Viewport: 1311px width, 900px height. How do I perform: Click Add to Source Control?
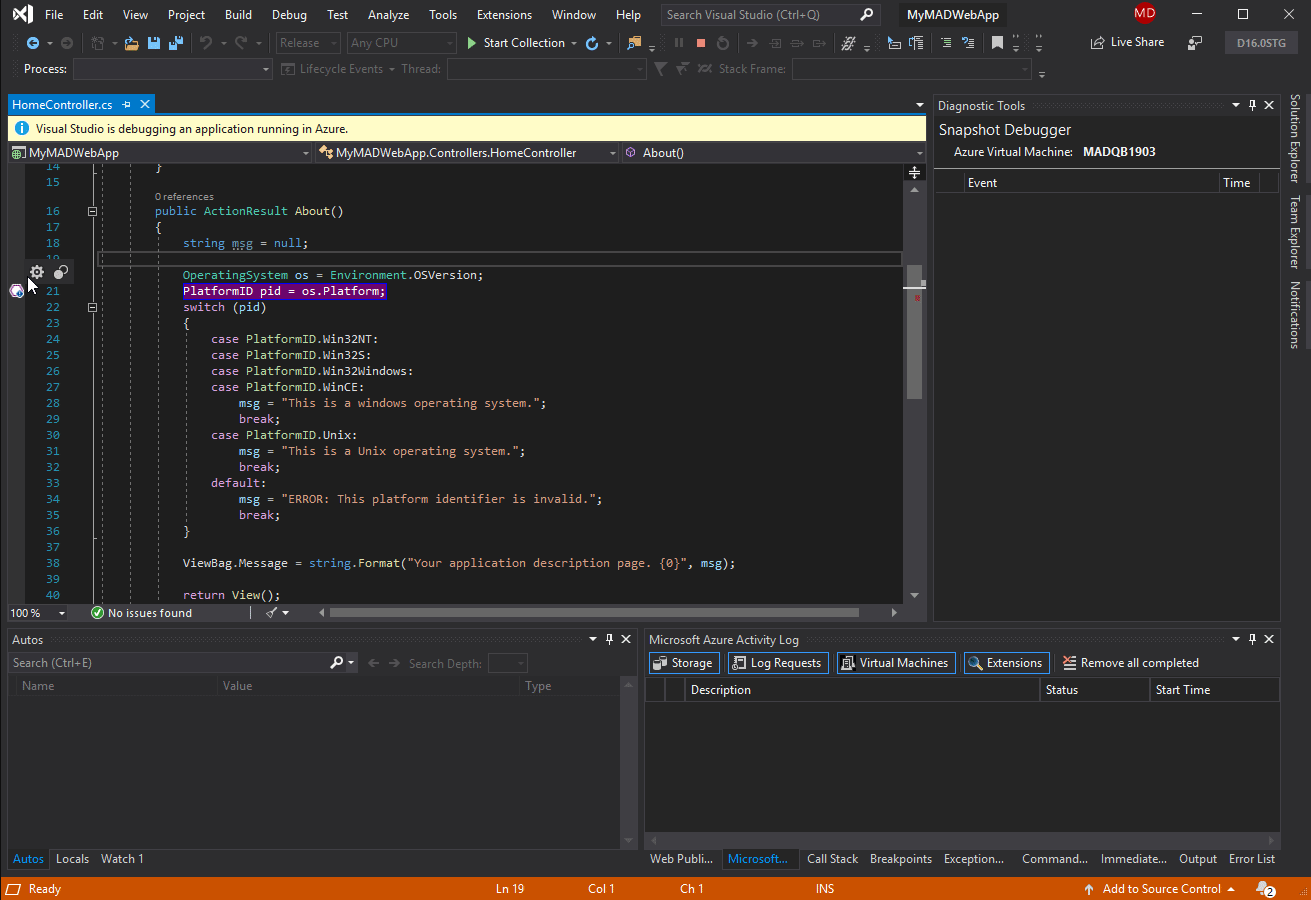tap(1159, 889)
